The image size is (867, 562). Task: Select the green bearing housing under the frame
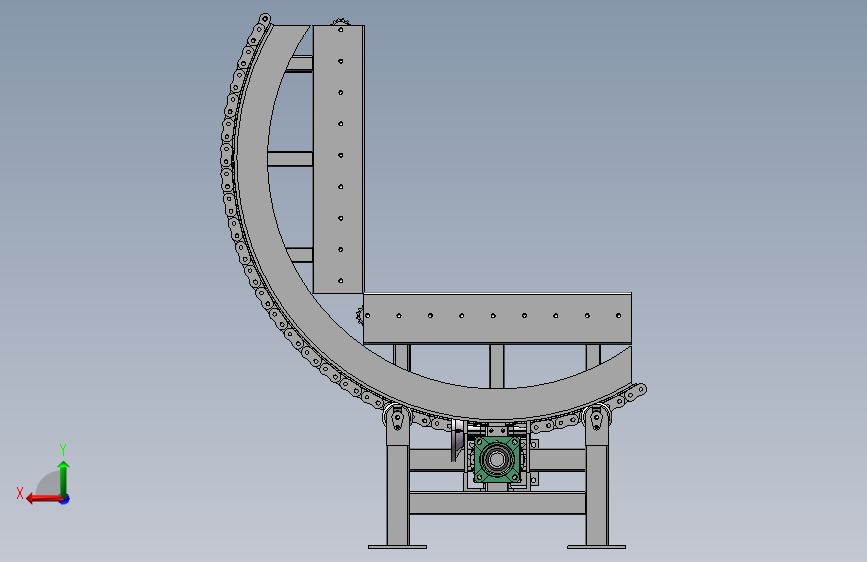coord(497,459)
